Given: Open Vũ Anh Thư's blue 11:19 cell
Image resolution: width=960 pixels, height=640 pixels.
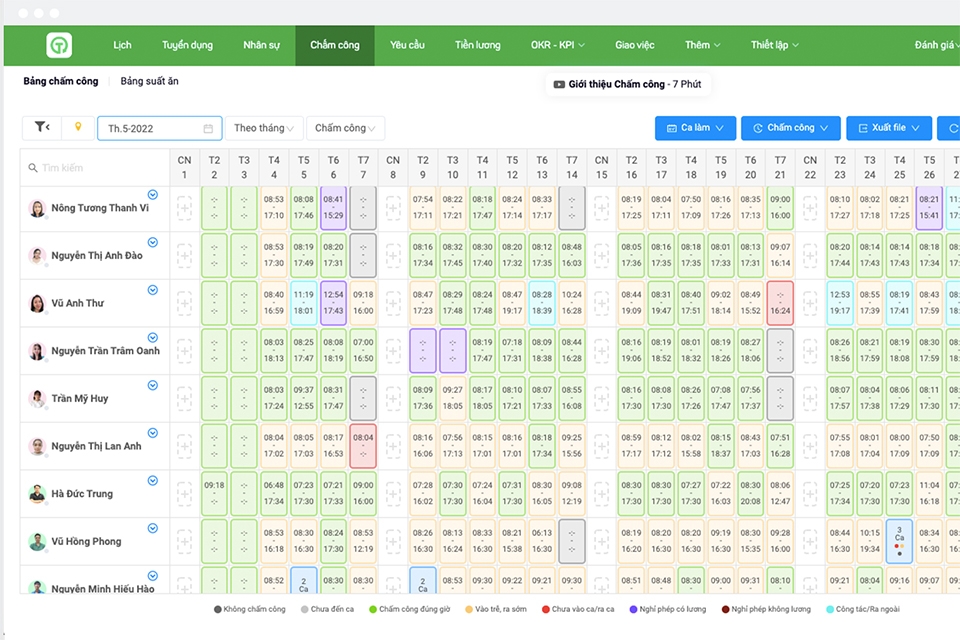Looking at the screenshot, I should pos(304,303).
